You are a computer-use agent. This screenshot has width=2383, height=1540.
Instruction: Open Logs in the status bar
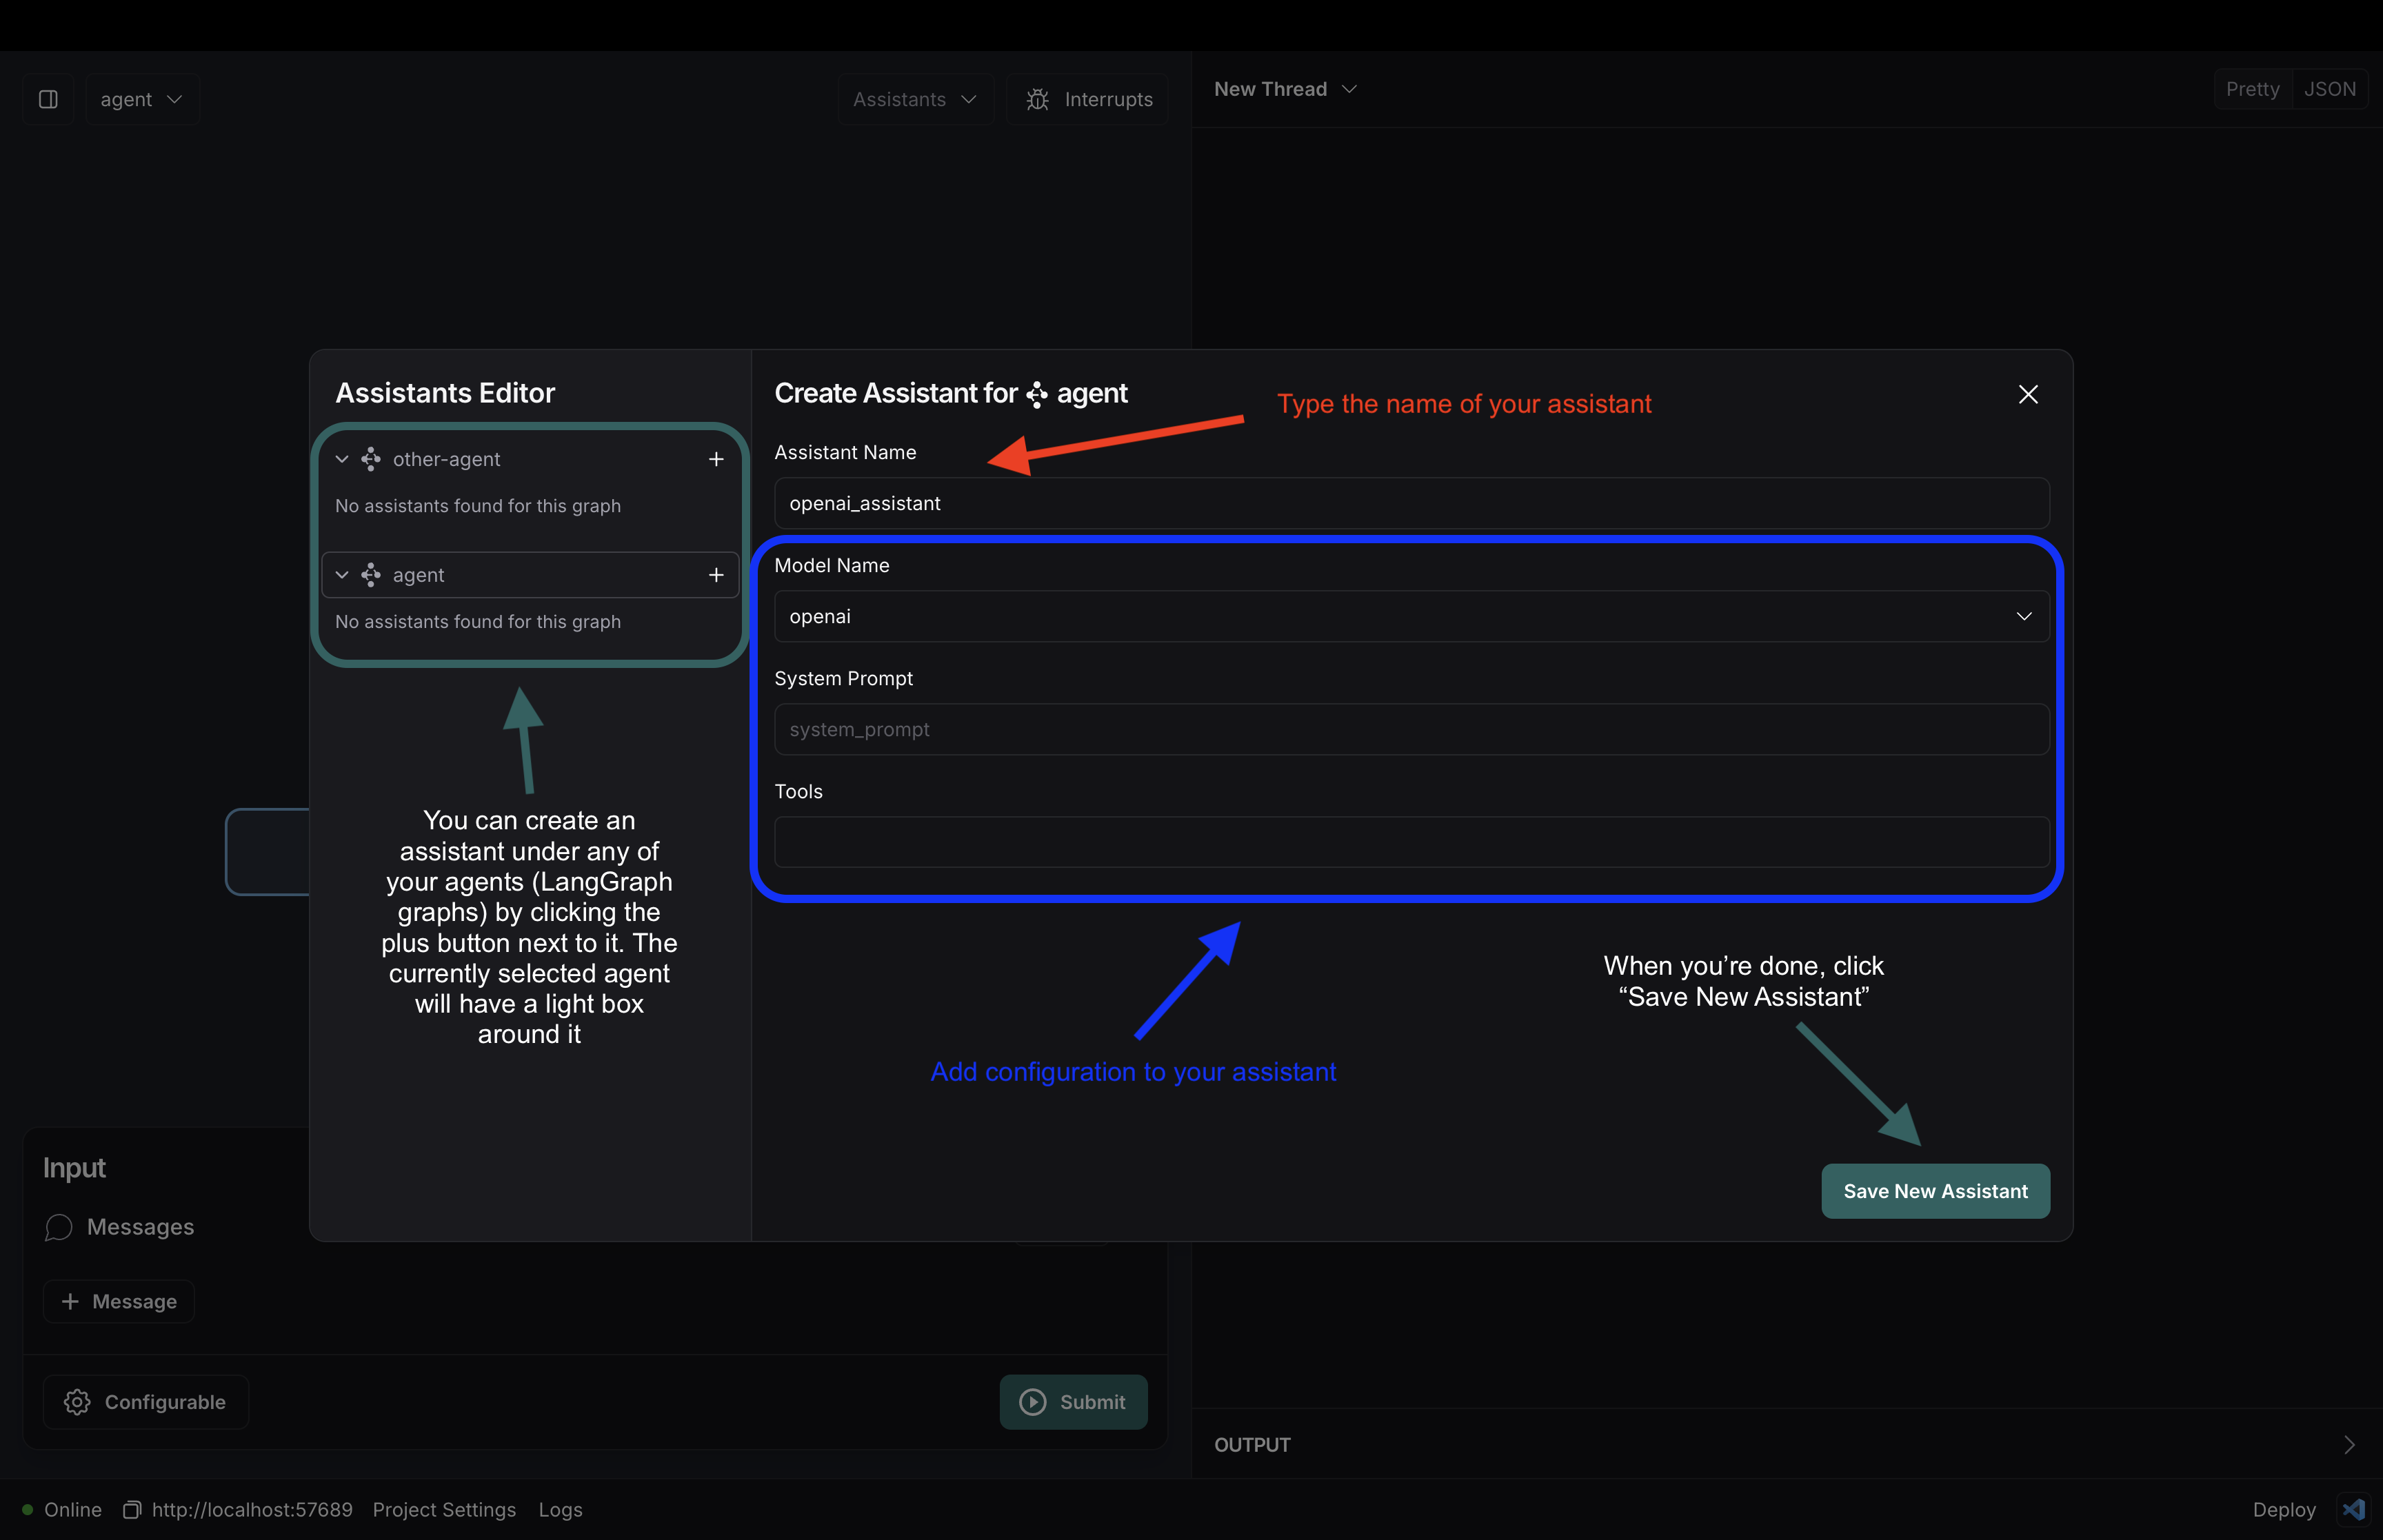click(x=560, y=1509)
